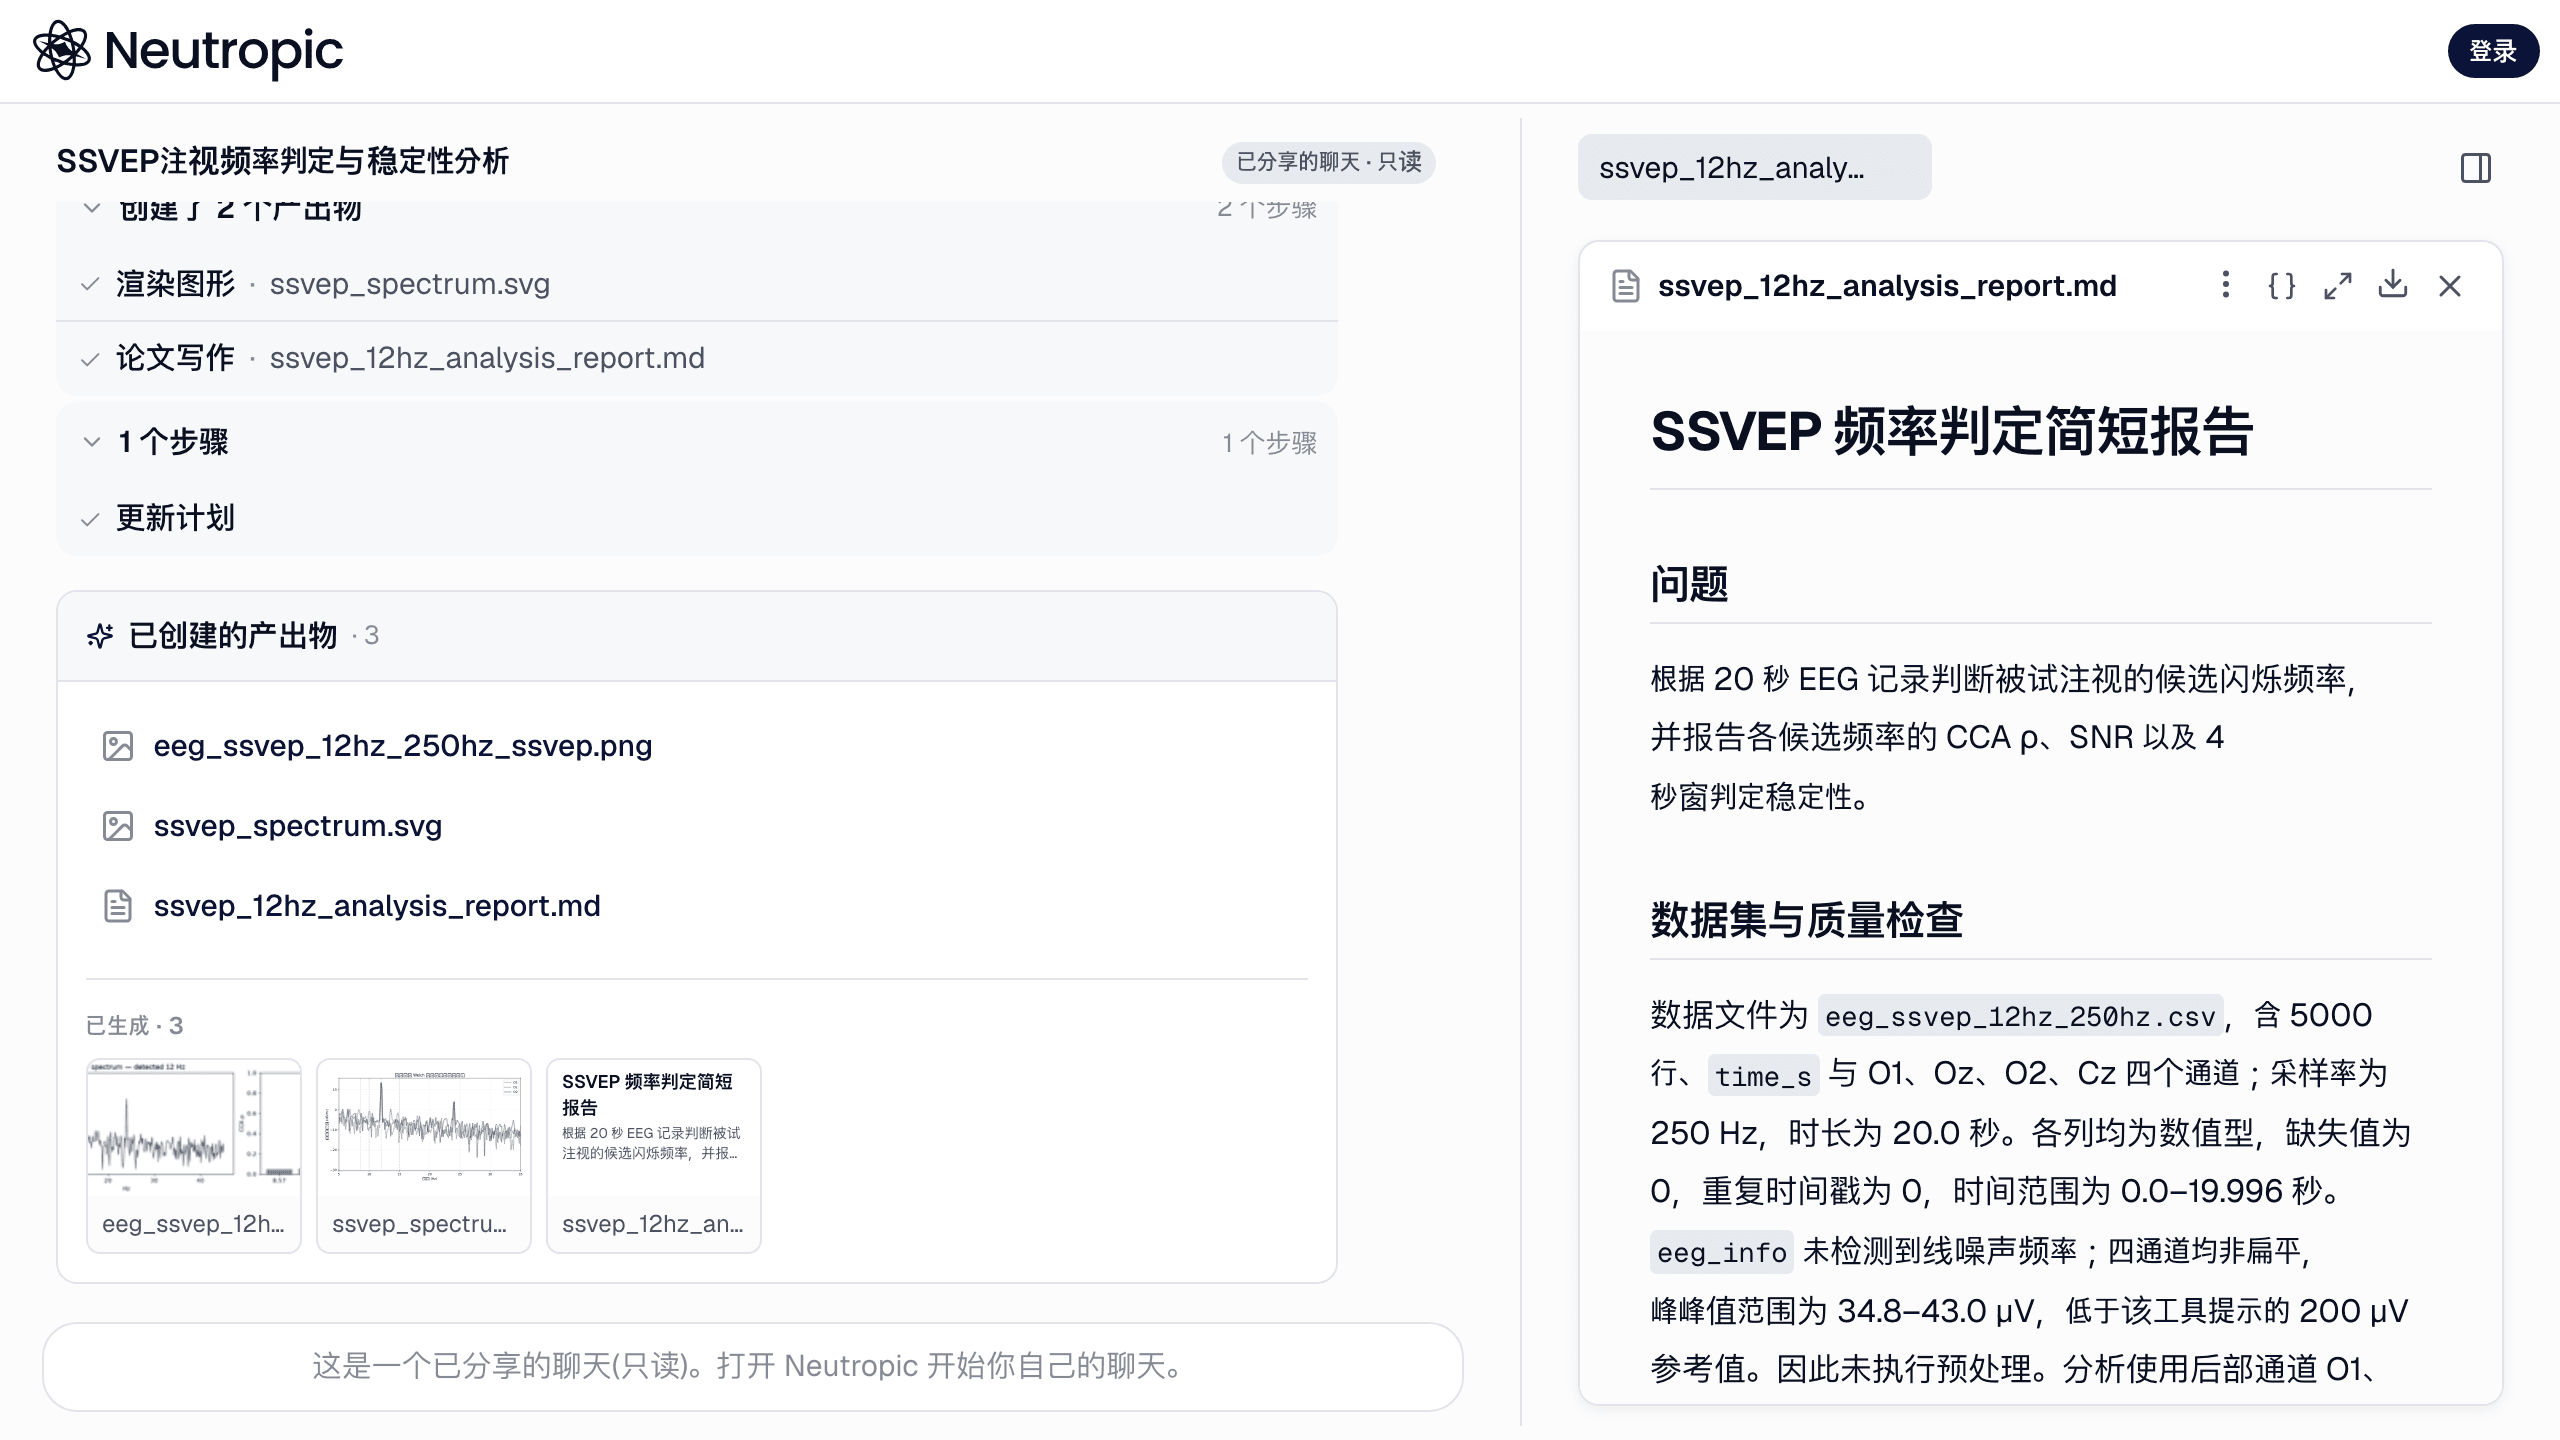Open the report's three-dot more options menu
Screen dimensions: 2560x1440
pos(2225,285)
